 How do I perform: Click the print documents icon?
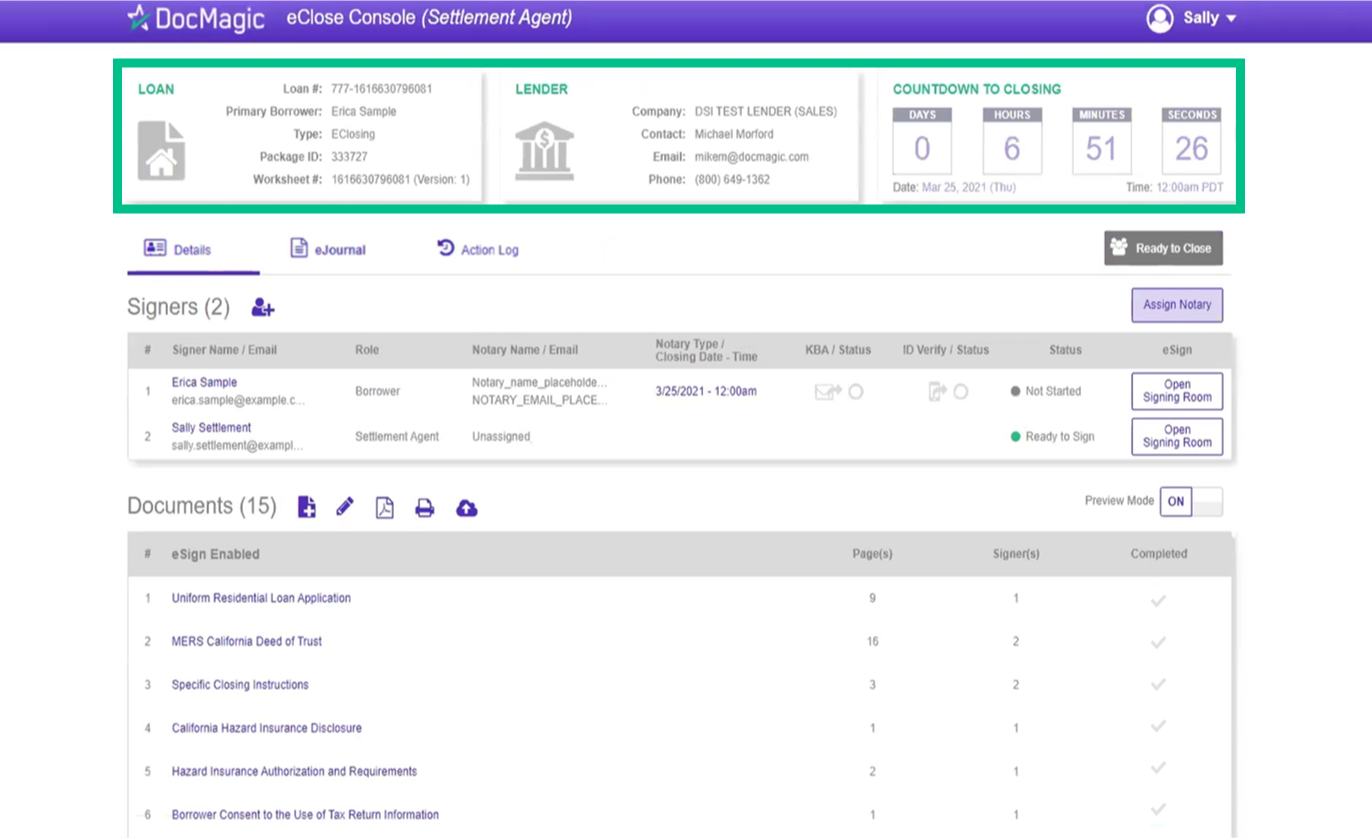click(x=424, y=508)
